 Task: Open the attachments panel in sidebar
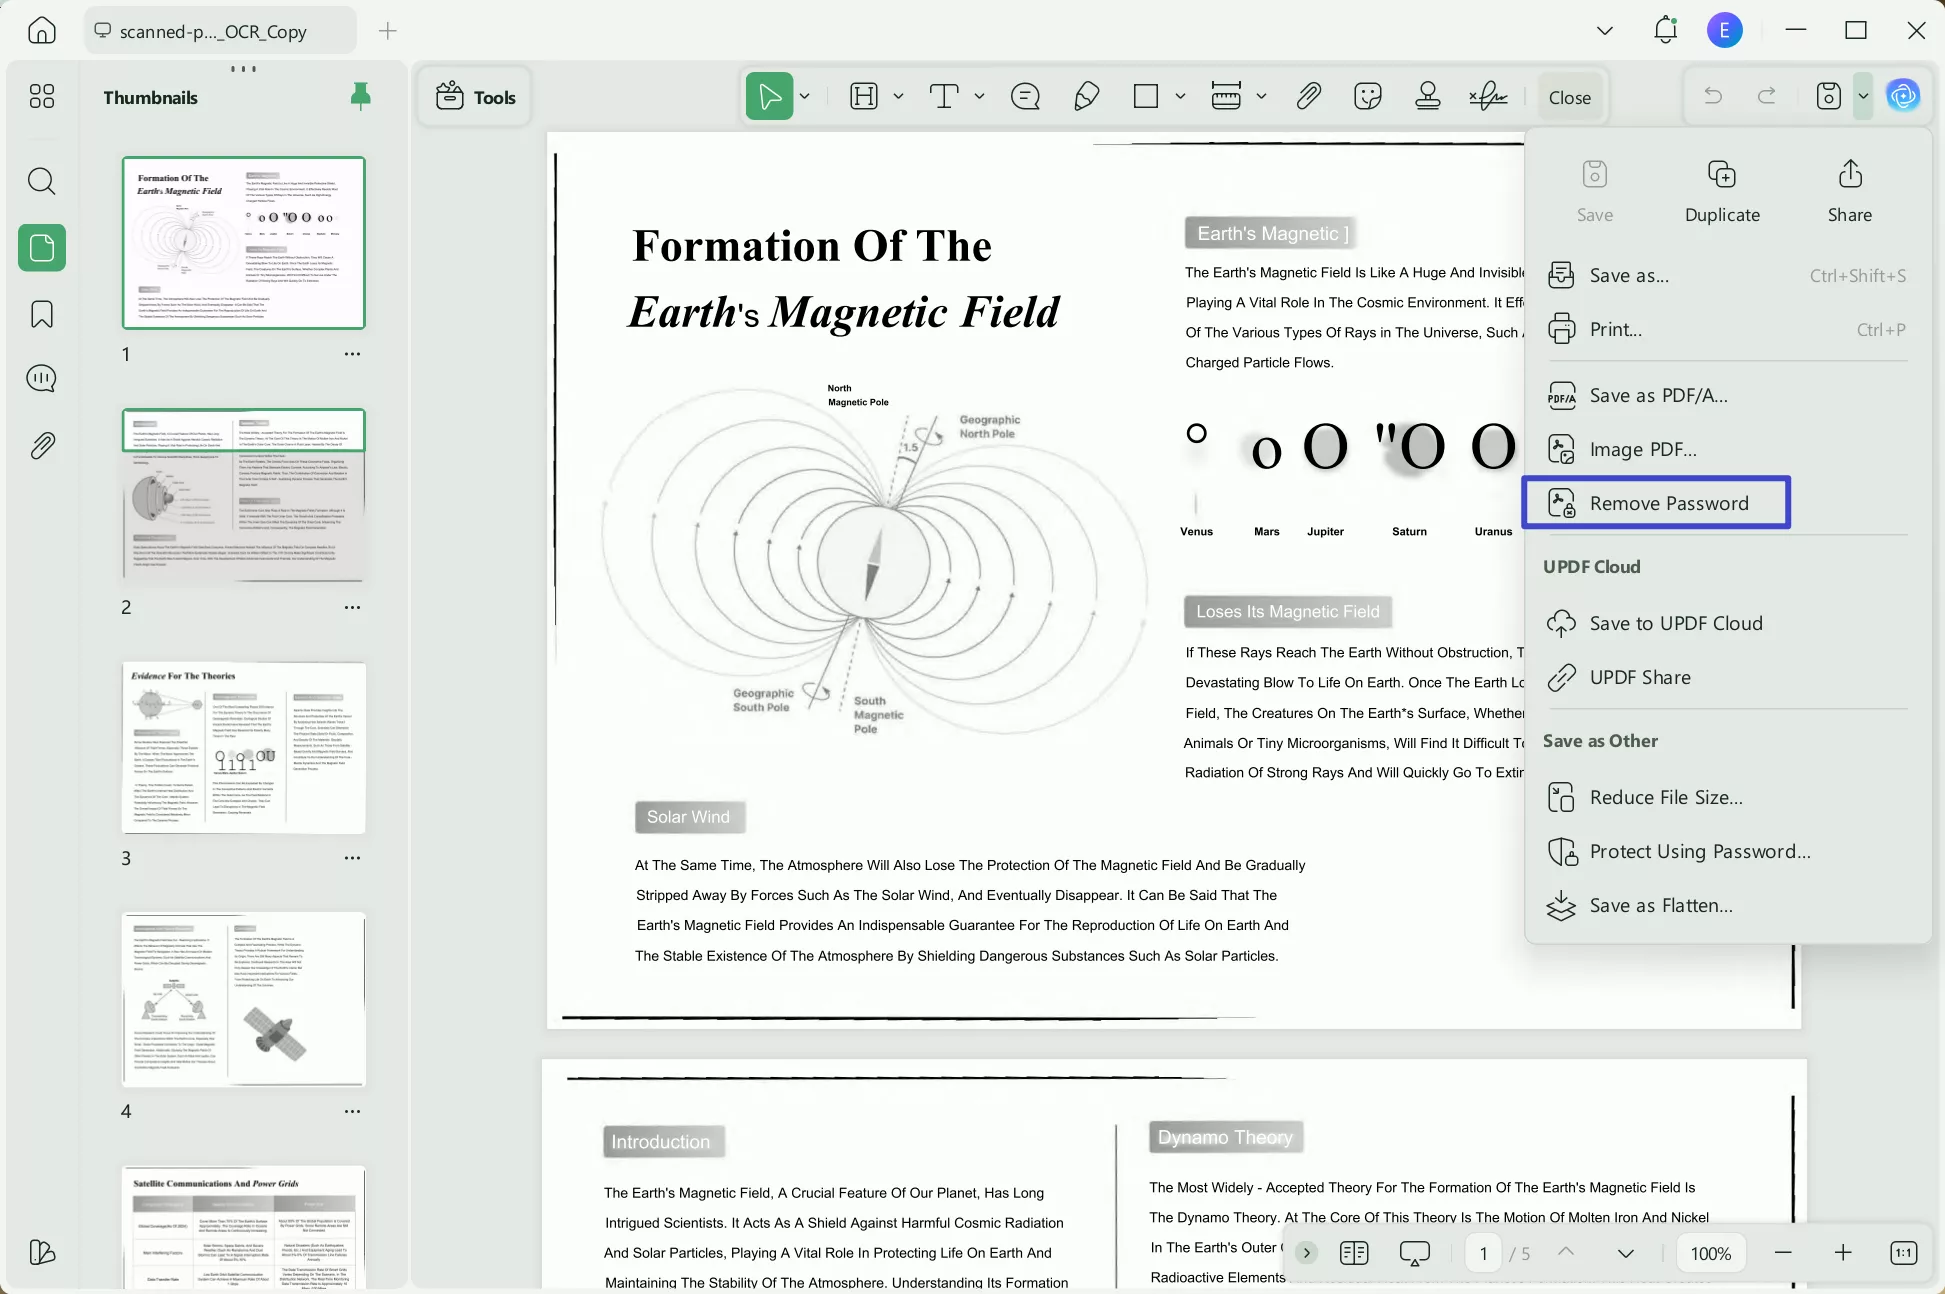41,445
